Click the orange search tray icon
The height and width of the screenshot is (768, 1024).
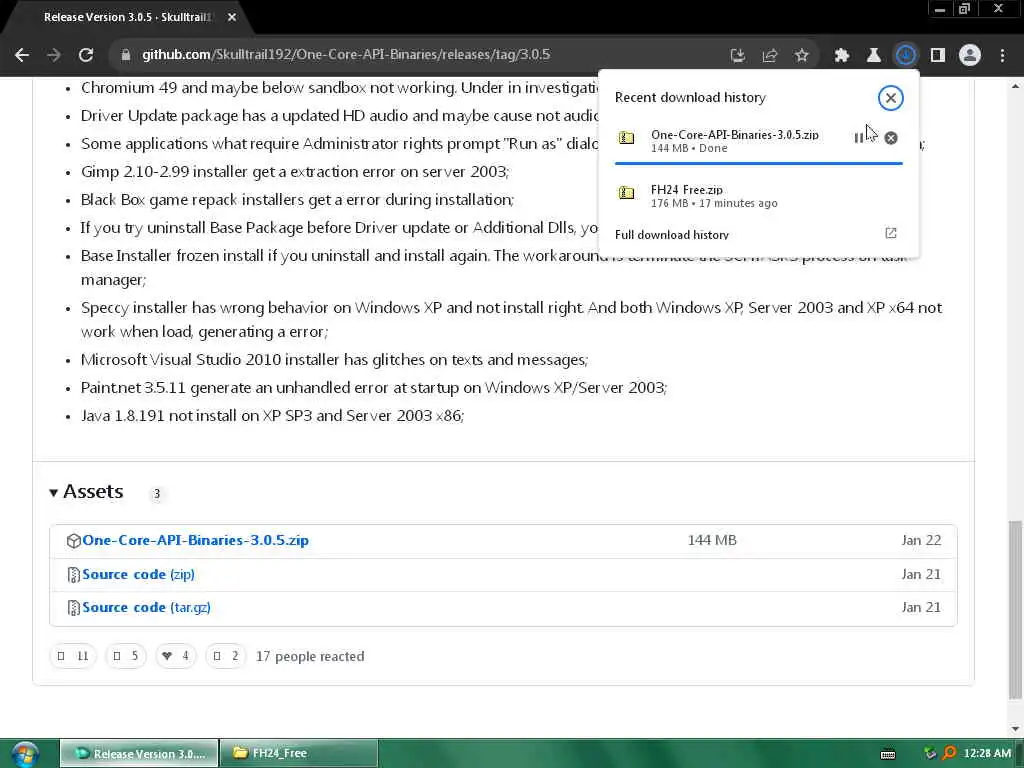coord(949,754)
